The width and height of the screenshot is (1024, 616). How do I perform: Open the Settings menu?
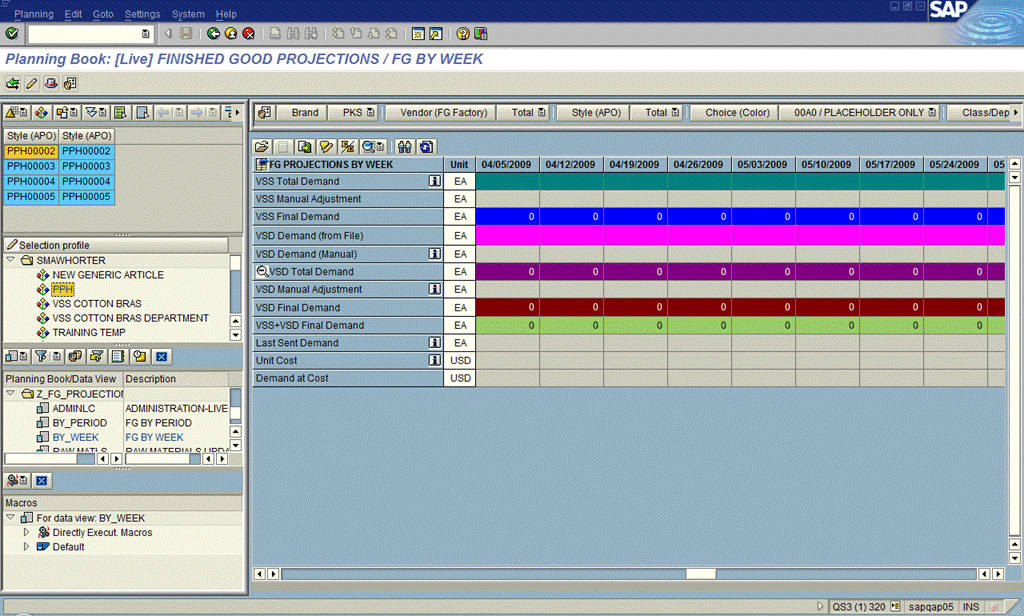click(x=142, y=14)
